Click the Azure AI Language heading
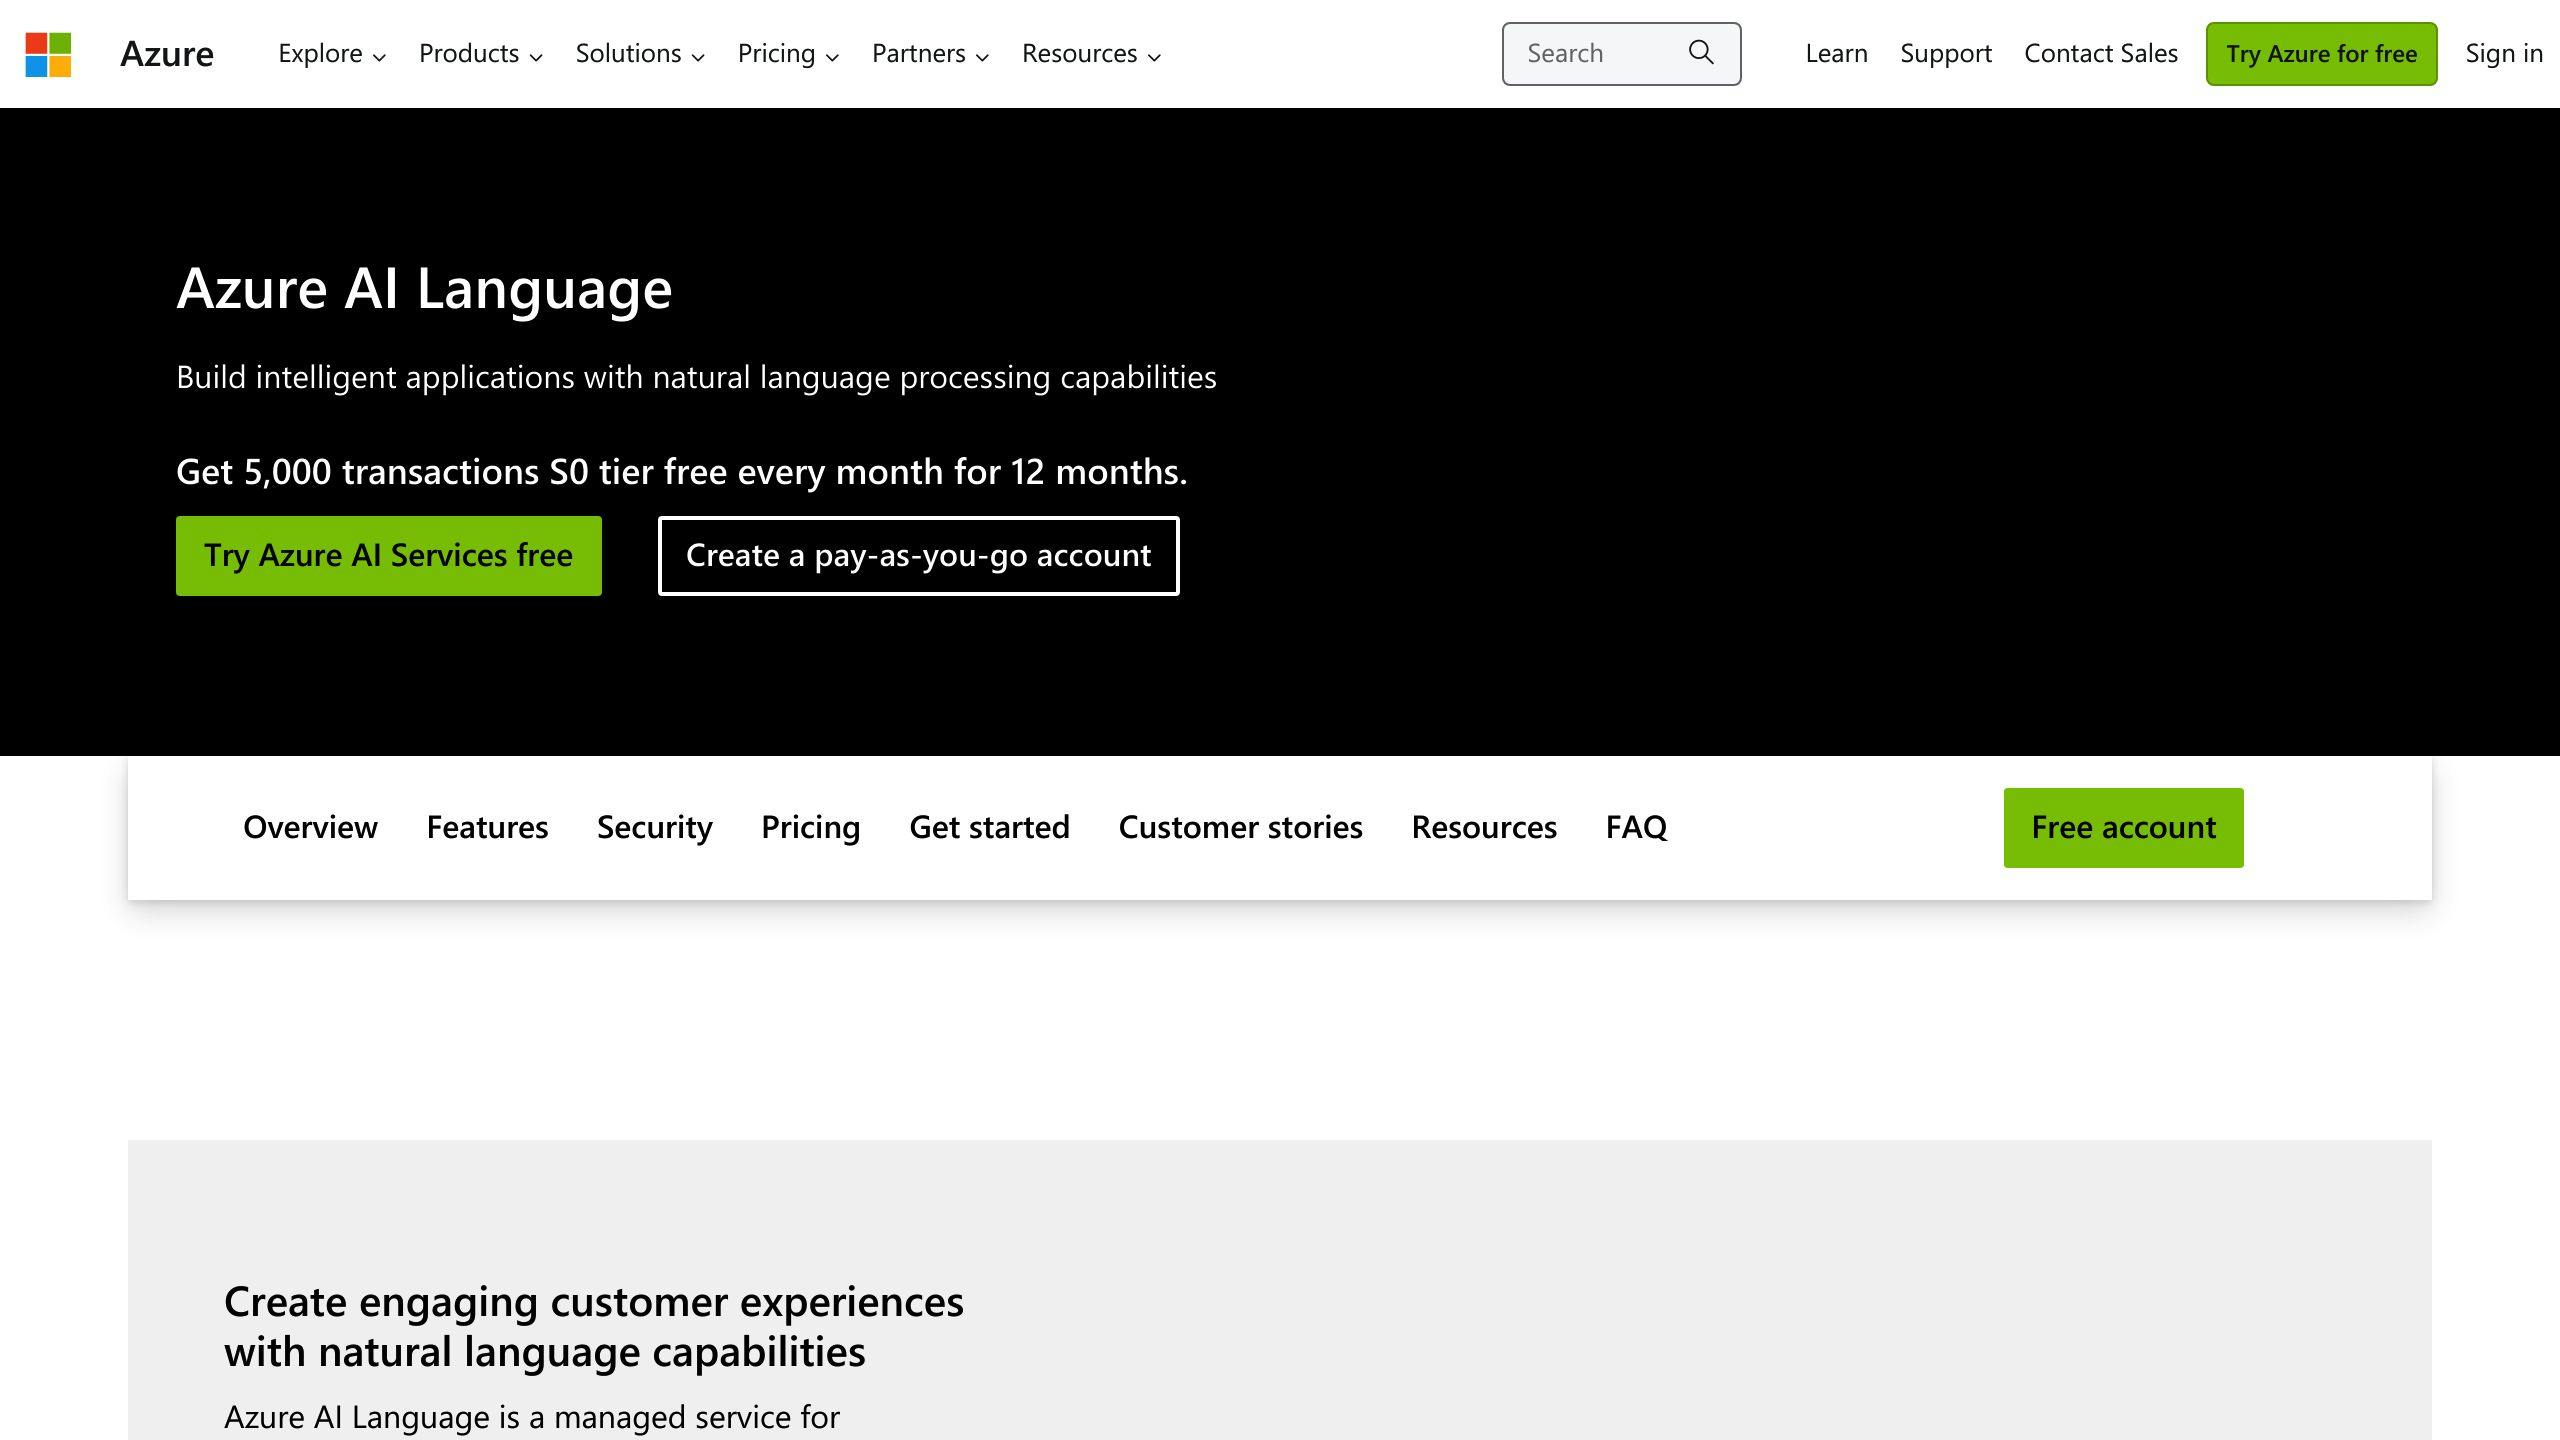This screenshot has height=1440, width=2560. pos(424,289)
